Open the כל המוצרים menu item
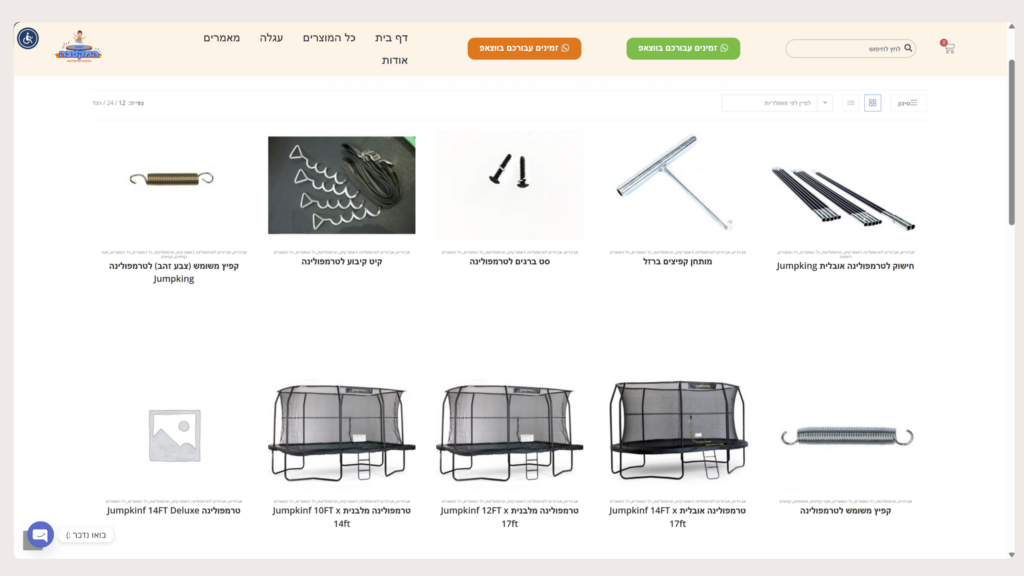1024x576 pixels. click(328, 38)
